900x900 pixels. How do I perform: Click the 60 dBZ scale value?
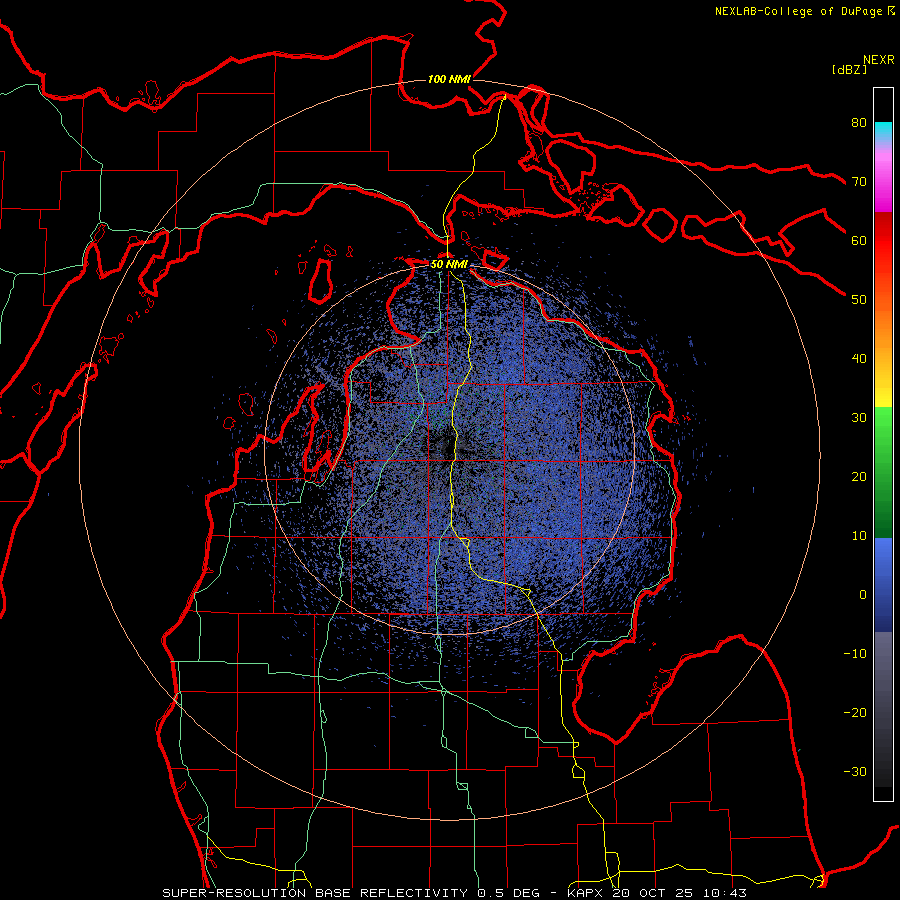pos(859,240)
